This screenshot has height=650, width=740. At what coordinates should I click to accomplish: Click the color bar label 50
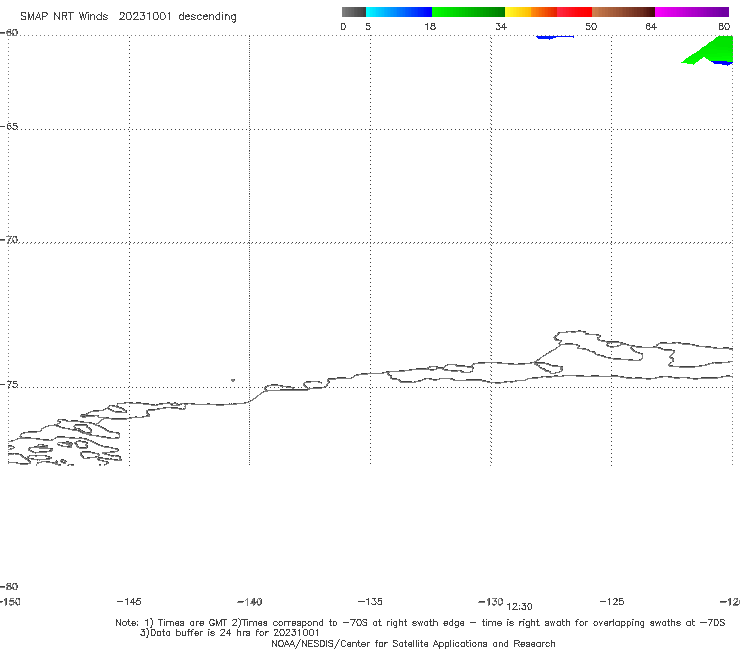coord(591,26)
